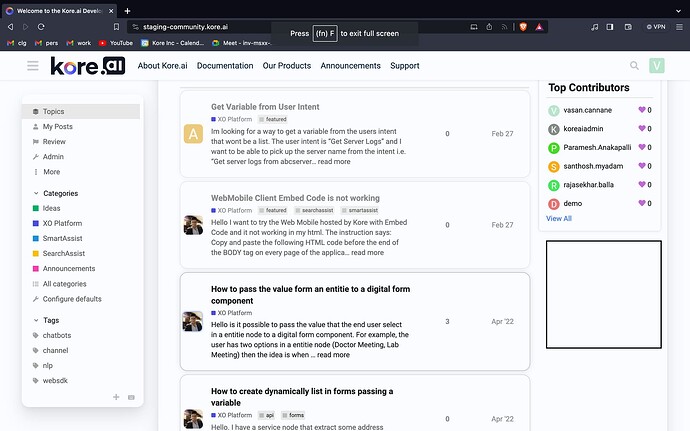Open topic 'Get Variable from User Intent'
This screenshot has height=431, width=690.
click(265, 107)
